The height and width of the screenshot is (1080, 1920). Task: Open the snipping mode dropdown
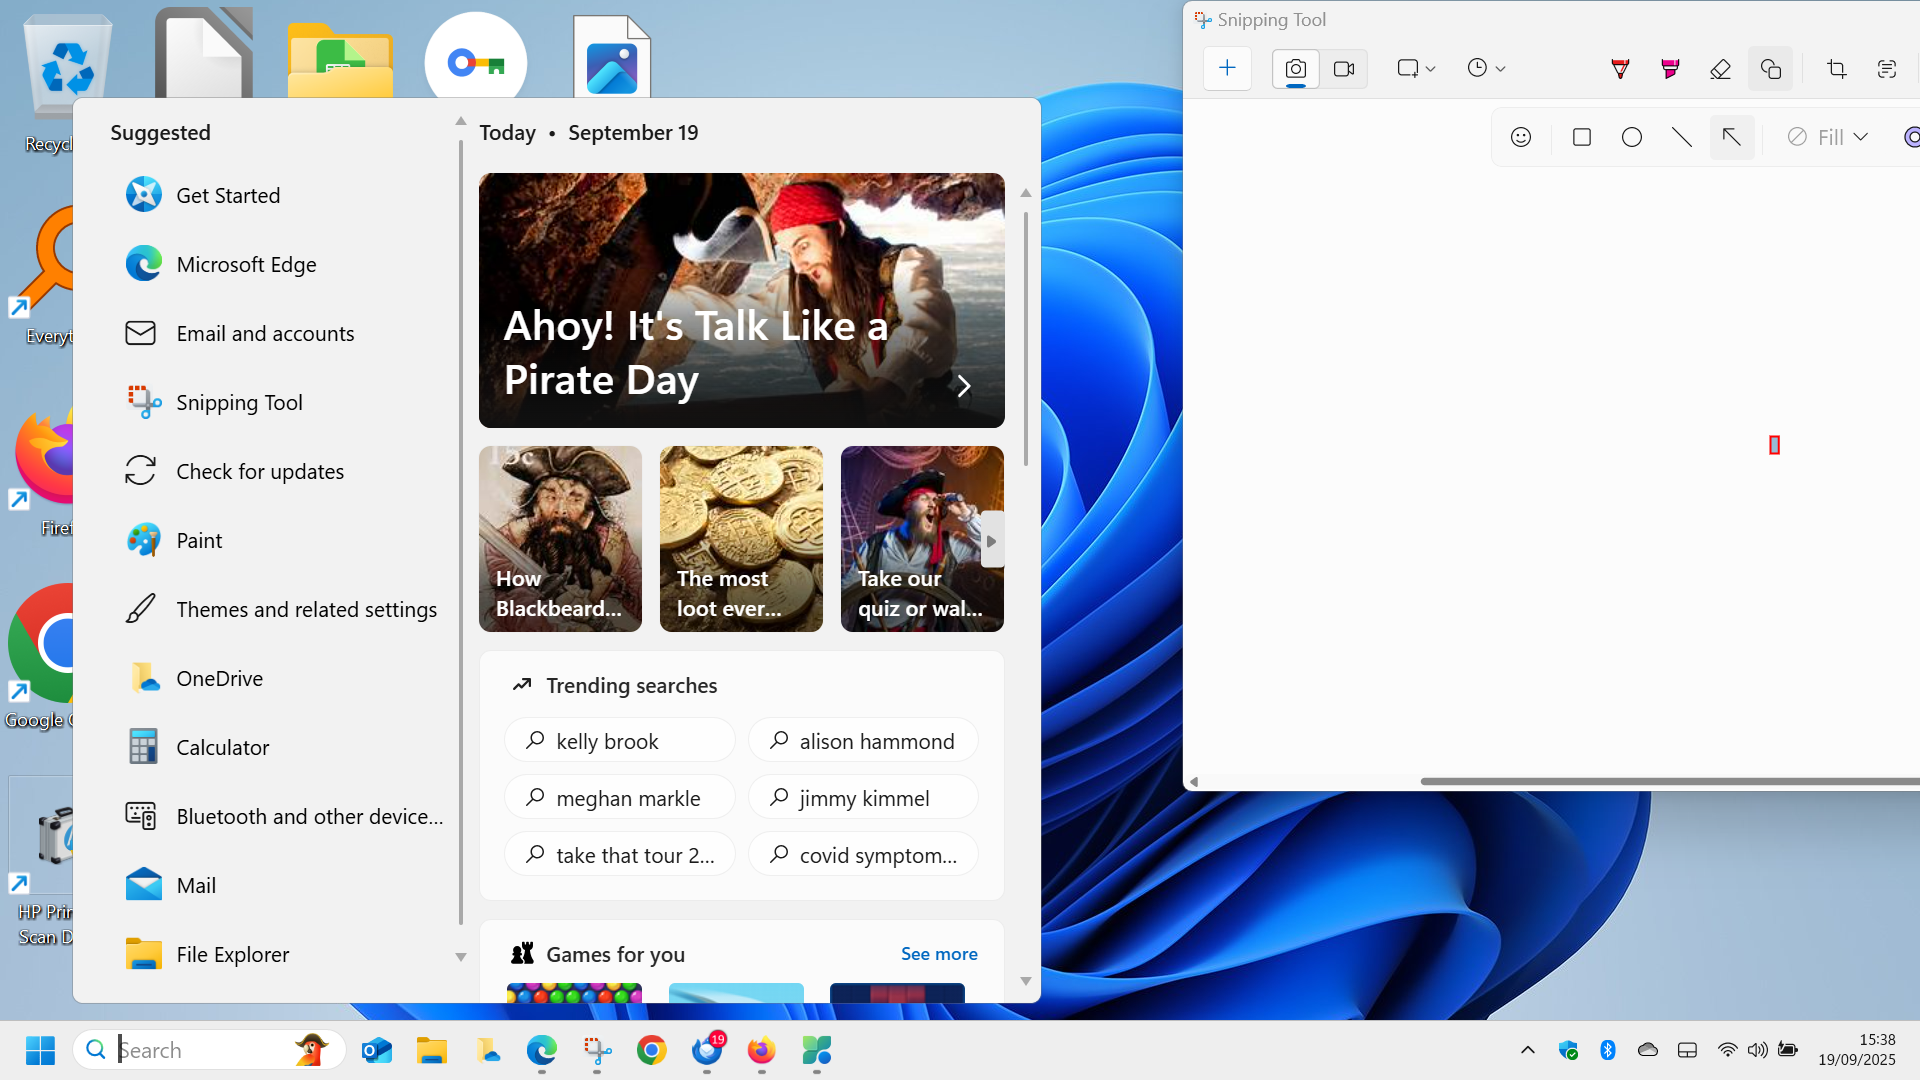pos(1415,68)
